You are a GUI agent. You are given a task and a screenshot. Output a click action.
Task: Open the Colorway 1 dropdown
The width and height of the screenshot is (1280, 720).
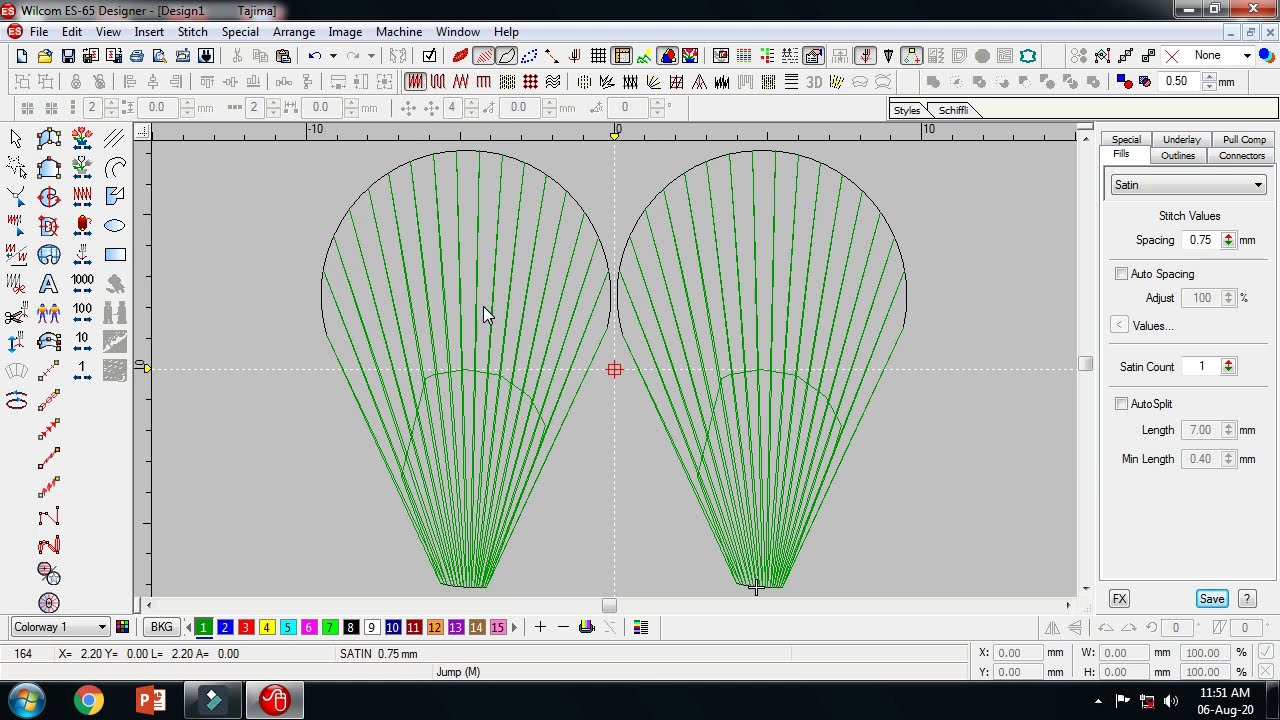pos(61,627)
